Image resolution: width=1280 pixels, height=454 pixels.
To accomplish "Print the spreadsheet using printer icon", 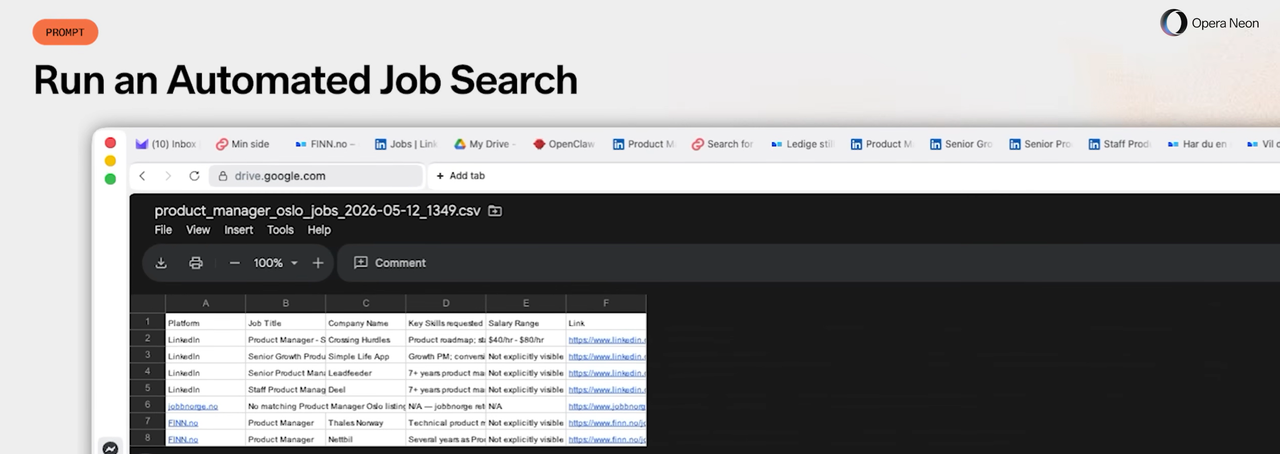I will tap(196, 263).
